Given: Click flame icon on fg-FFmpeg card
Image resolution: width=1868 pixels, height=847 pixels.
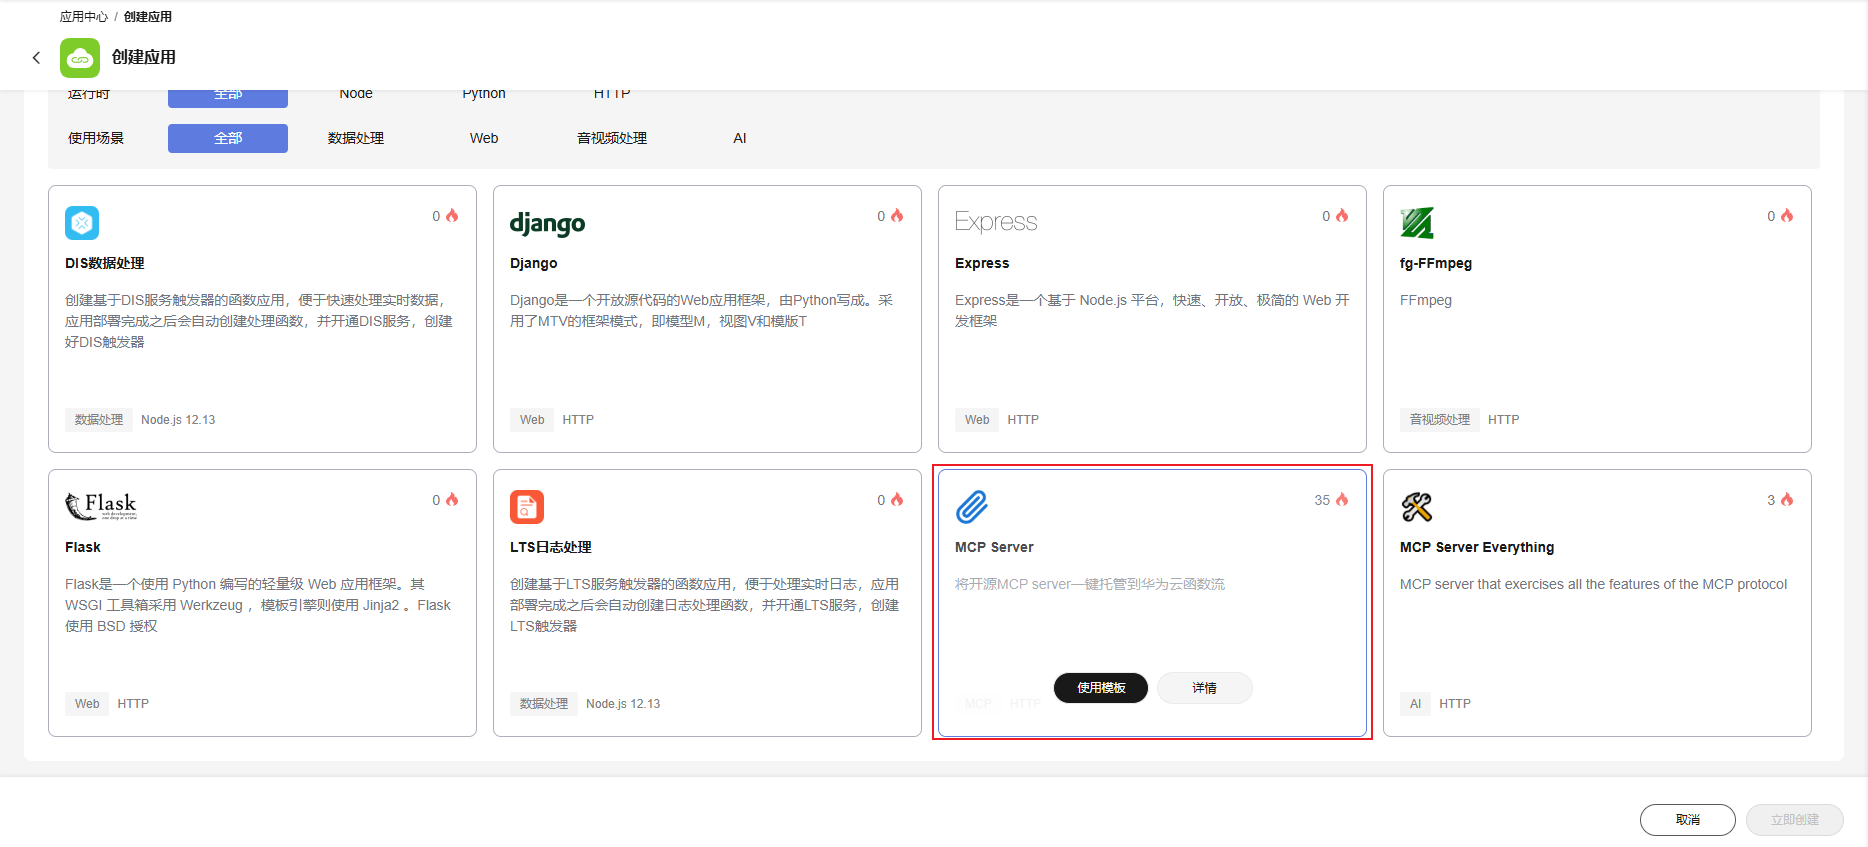Looking at the screenshot, I should coord(1788,216).
